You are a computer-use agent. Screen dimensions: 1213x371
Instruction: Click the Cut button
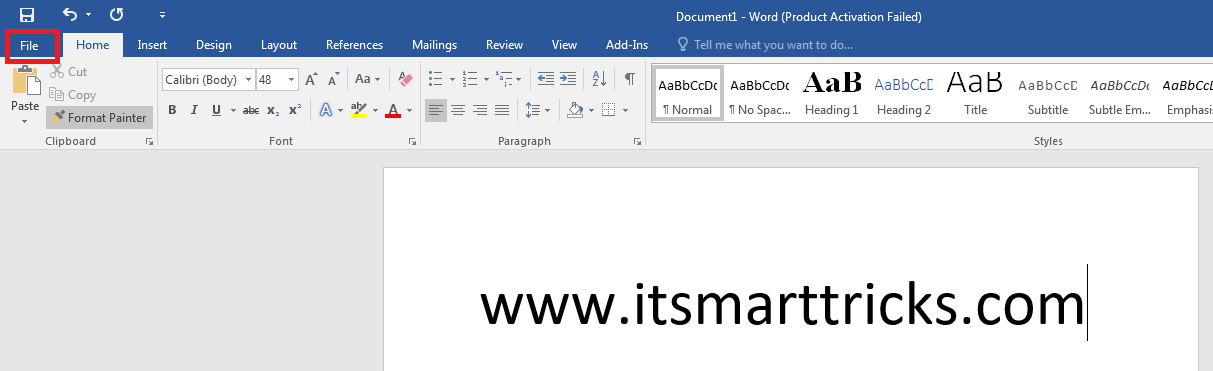70,72
